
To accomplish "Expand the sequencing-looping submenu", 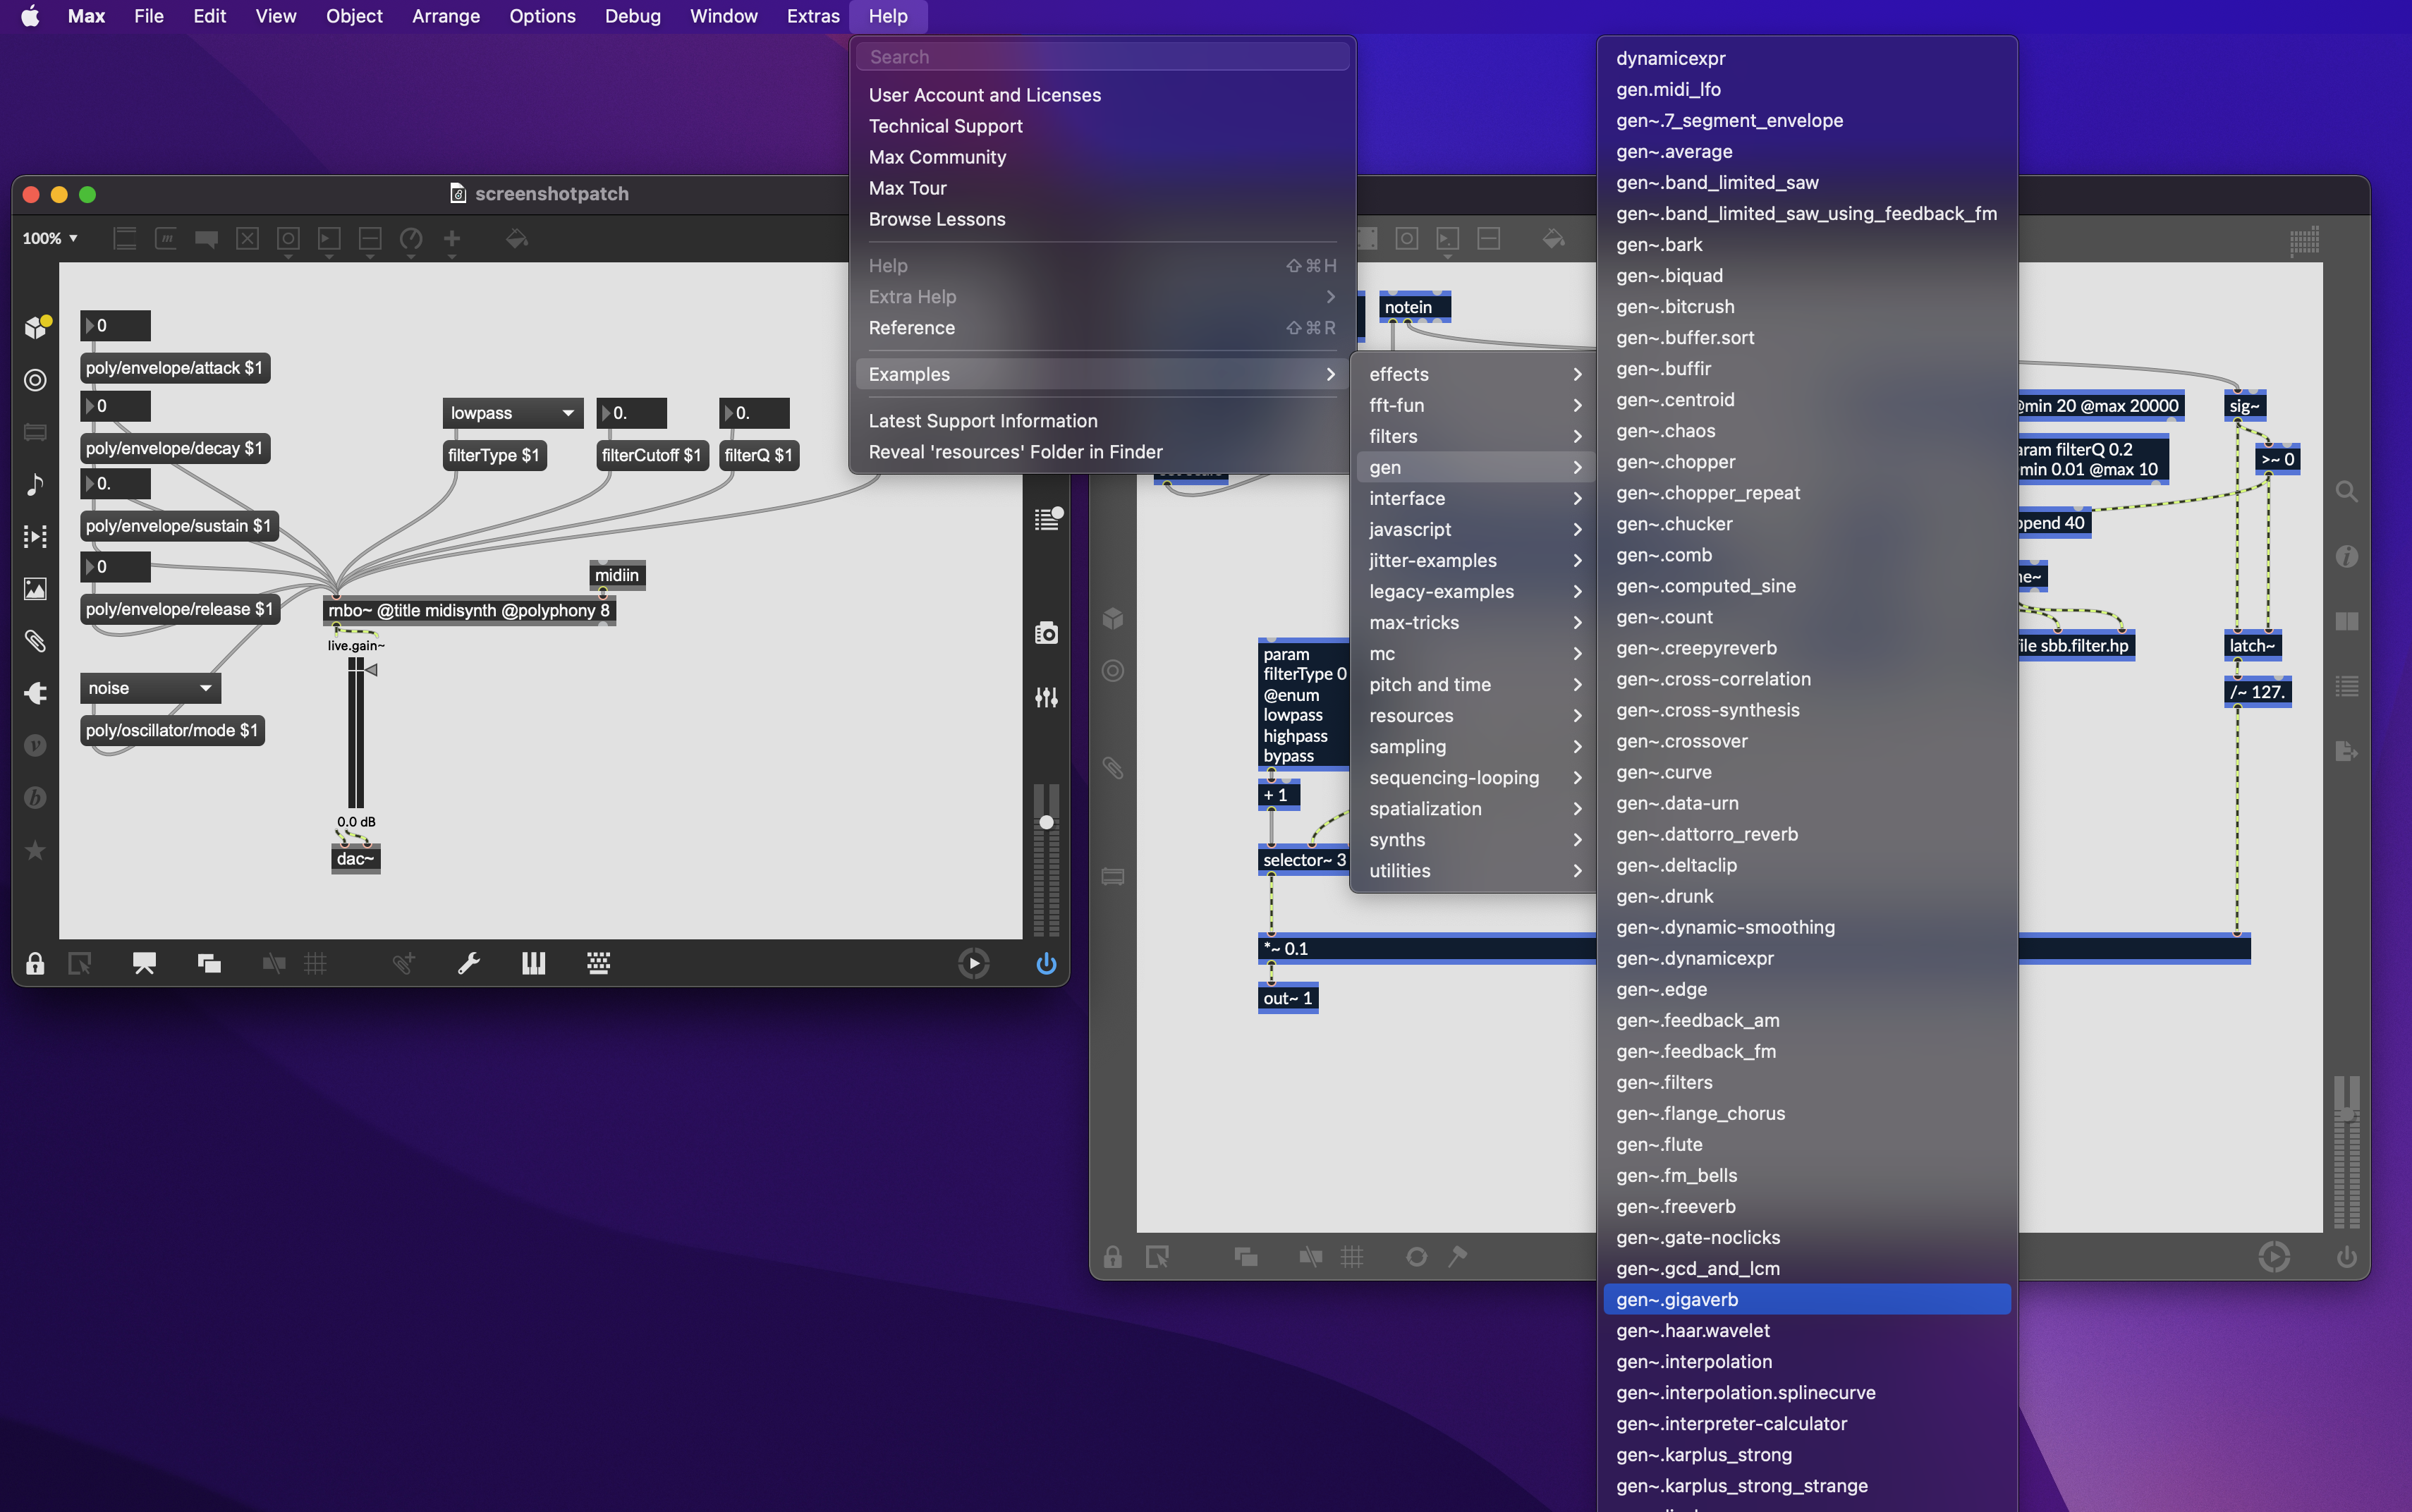I will pos(1474,778).
